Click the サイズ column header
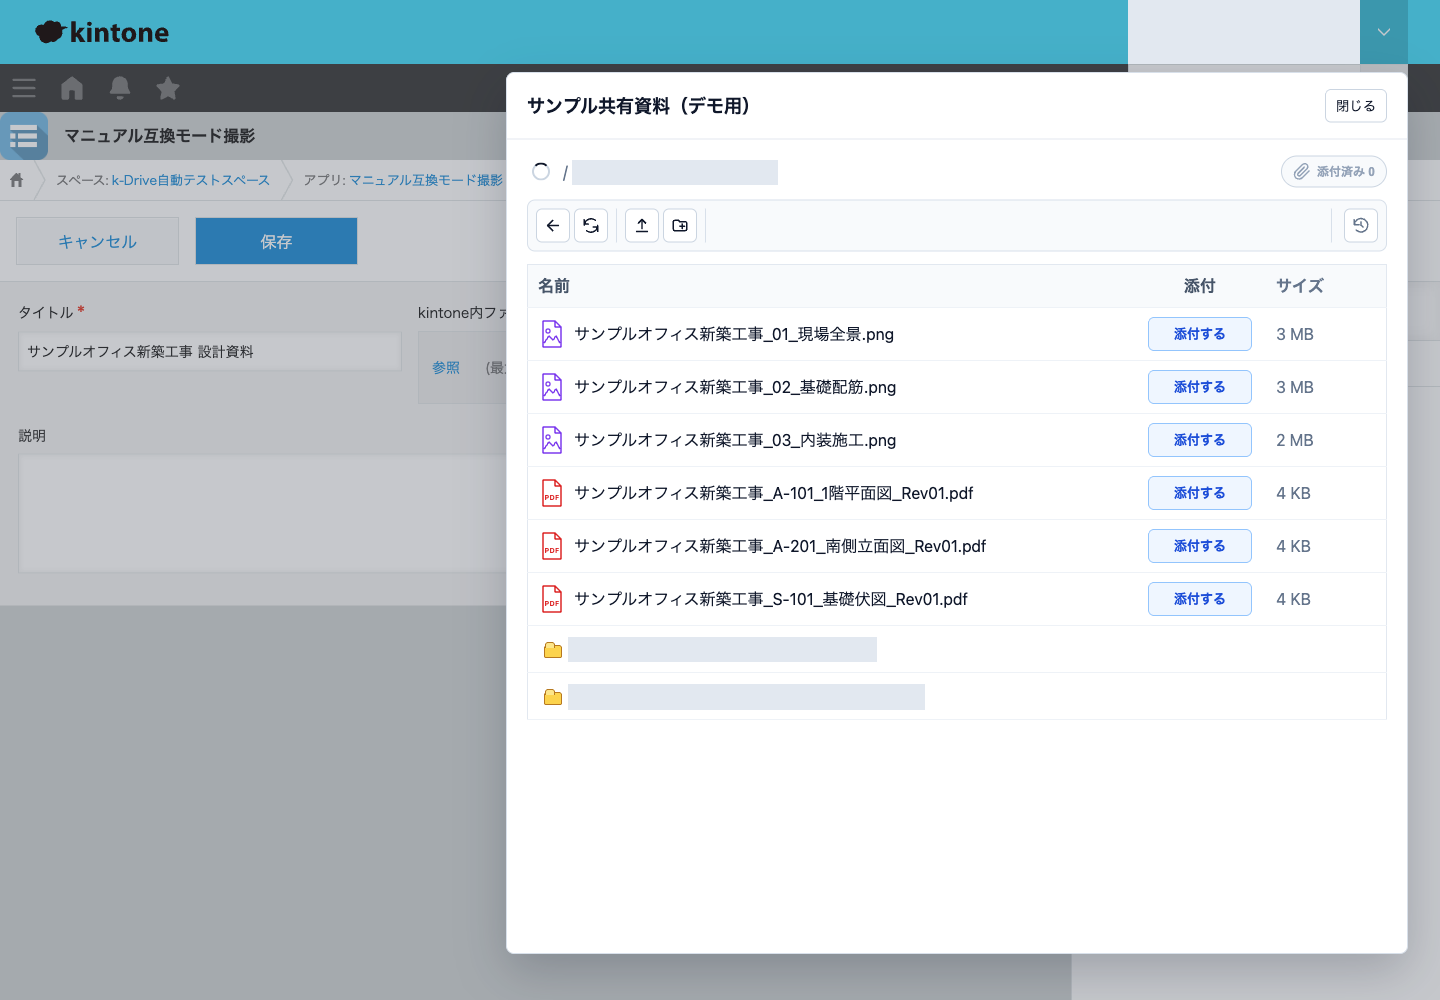This screenshot has width=1440, height=1000. tap(1300, 286)
